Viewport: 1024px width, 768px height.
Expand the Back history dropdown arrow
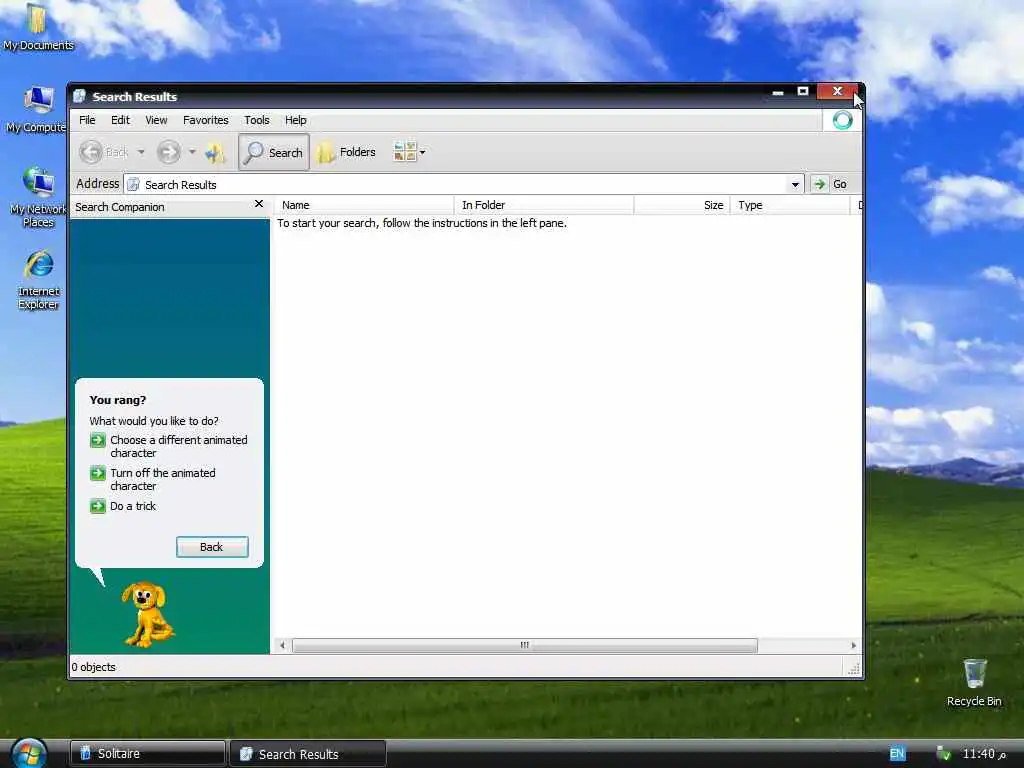point(141,152)
